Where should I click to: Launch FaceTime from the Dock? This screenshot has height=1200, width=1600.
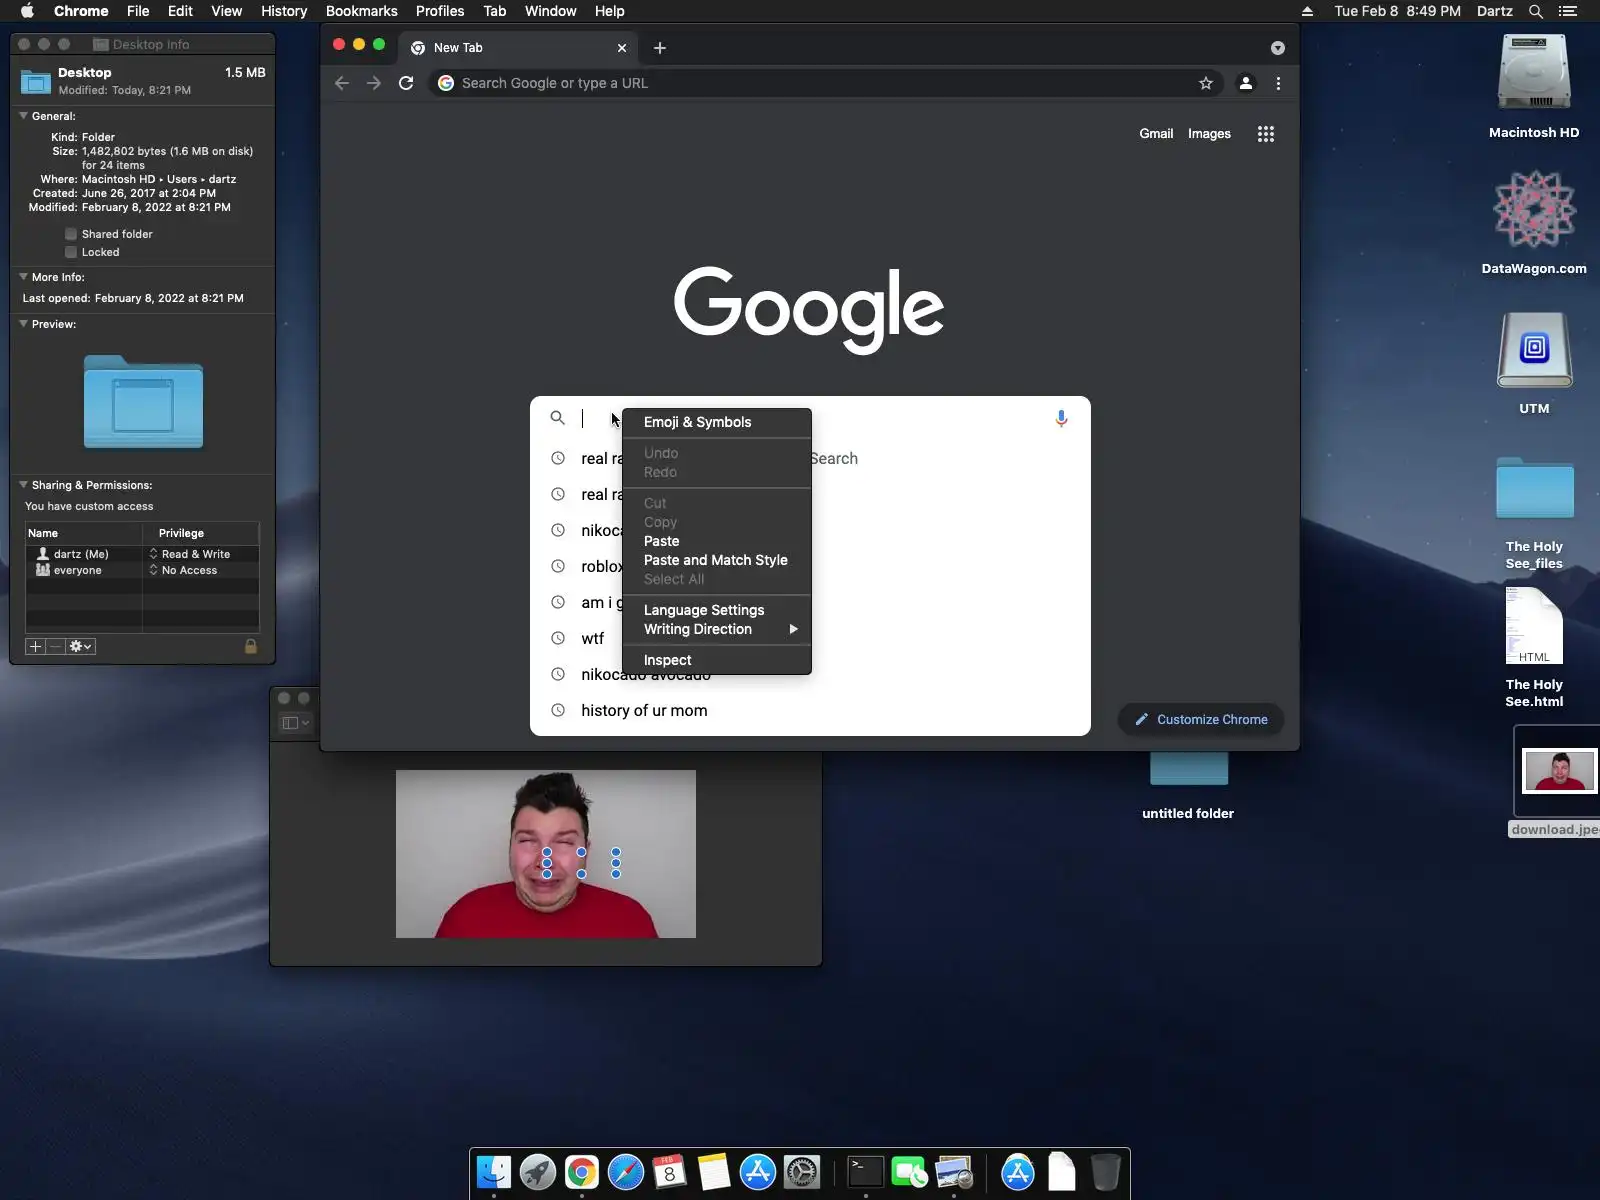pos(909,1172)
